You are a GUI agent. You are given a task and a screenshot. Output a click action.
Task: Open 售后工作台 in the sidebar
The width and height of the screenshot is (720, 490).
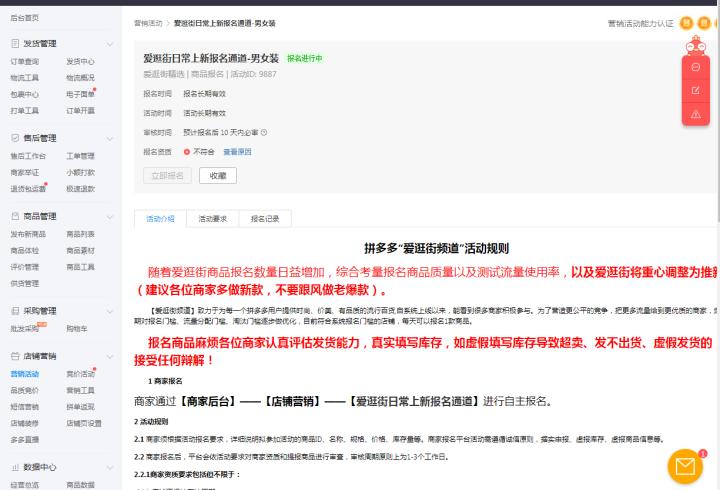[x=28, y=156]
